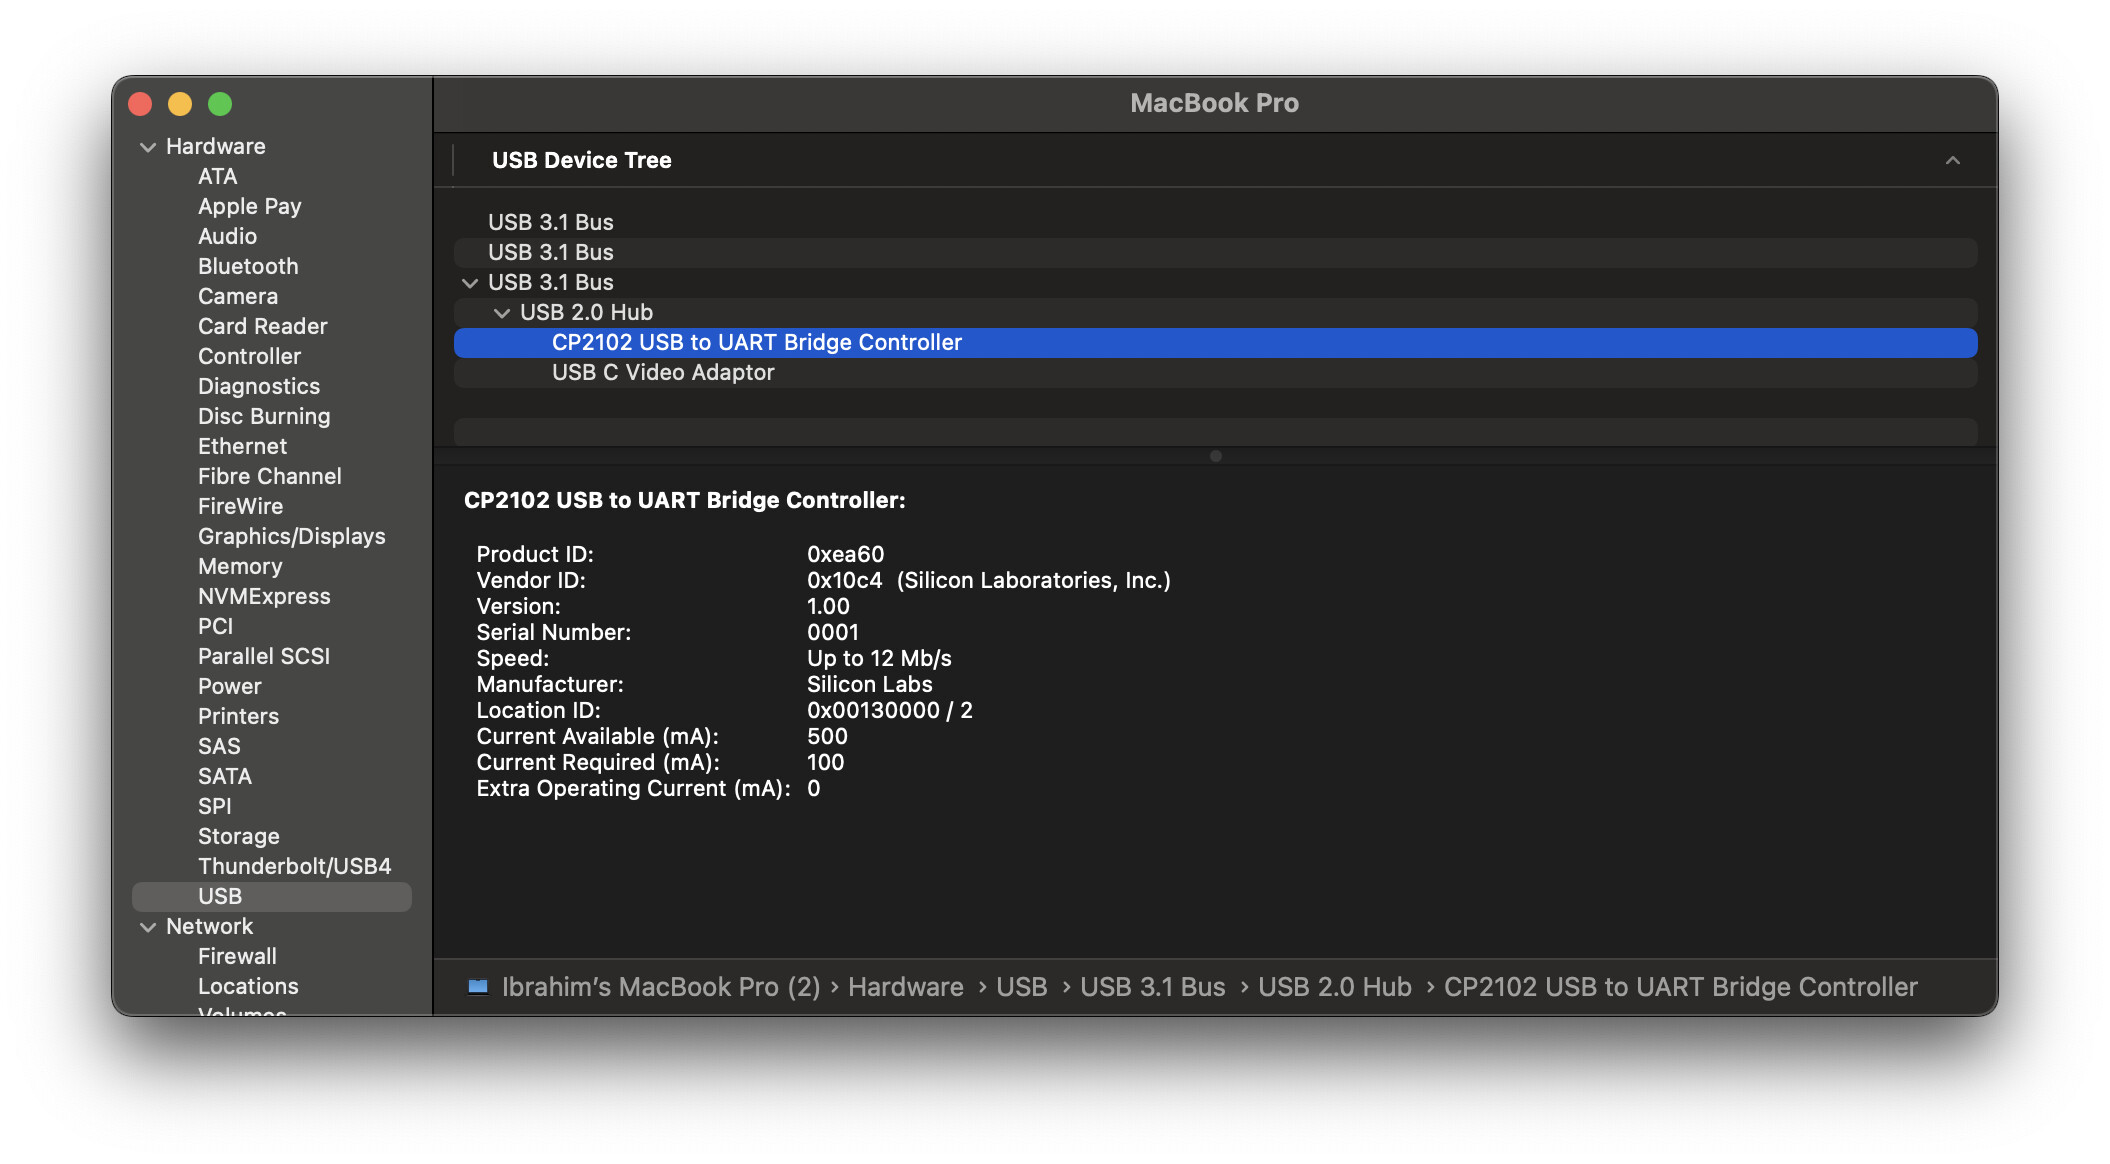The width and height of the screenshot is (2110, 1164).
Task: Show Storage information
Action: [238, 836]
